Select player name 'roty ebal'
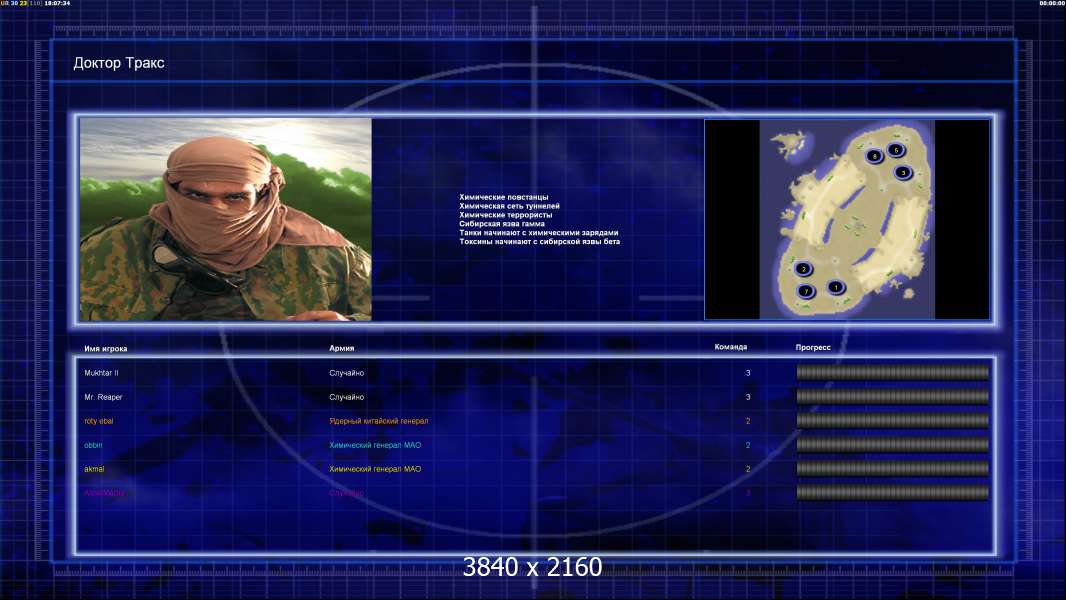 (x=99, y=421)
